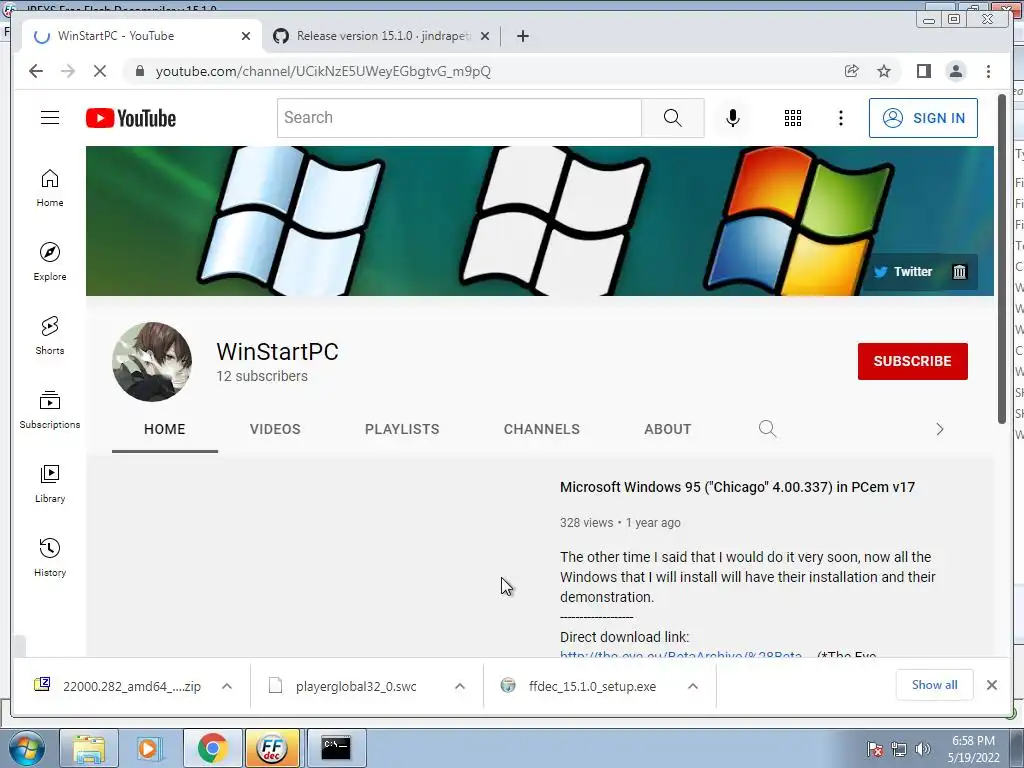The height and width of the screenshot is (768, 1024).
Task: Open History in the sidebar
Action: tap(50, 557)
